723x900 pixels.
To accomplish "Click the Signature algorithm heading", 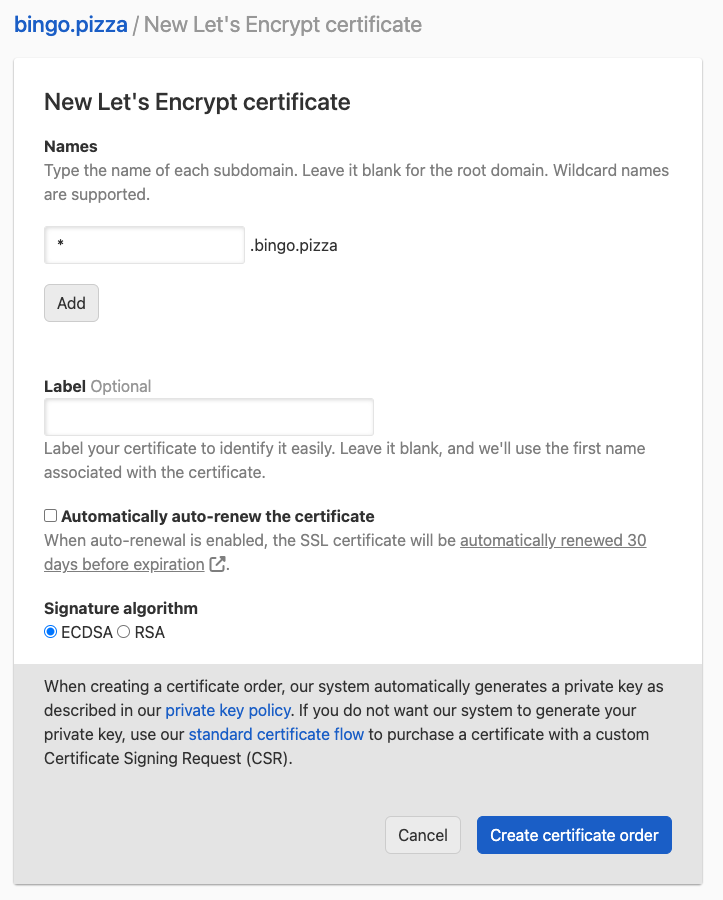I will pyautogui.click(x=120, y=608).
